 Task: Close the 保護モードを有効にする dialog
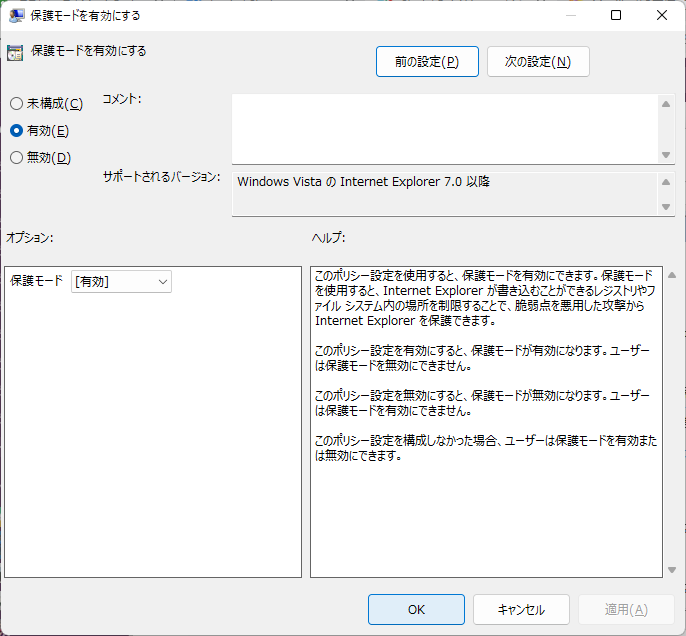[662, 15]
